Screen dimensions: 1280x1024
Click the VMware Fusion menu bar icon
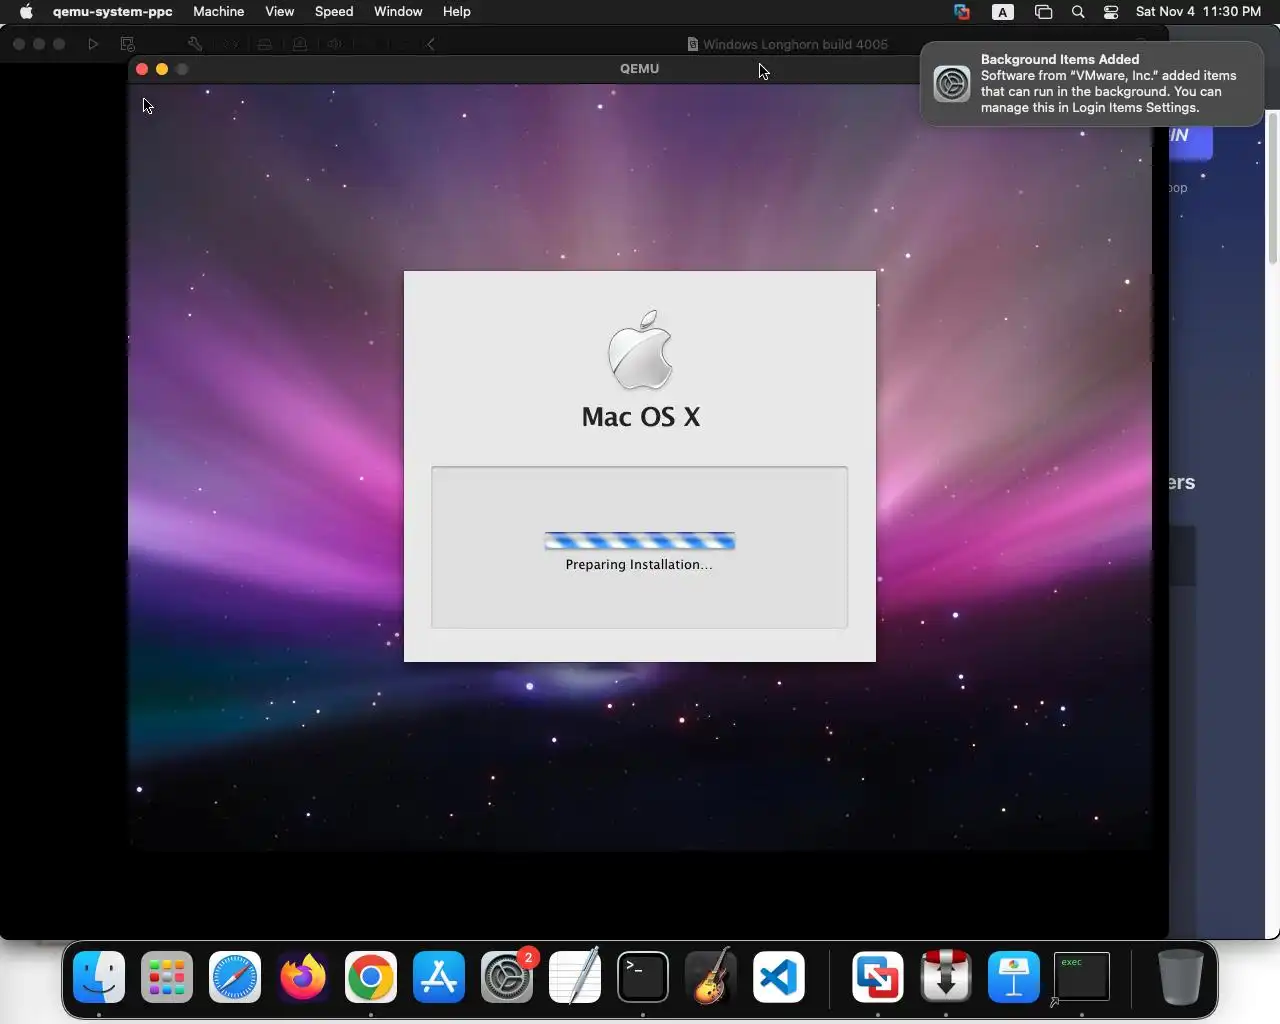pos(961,12)
